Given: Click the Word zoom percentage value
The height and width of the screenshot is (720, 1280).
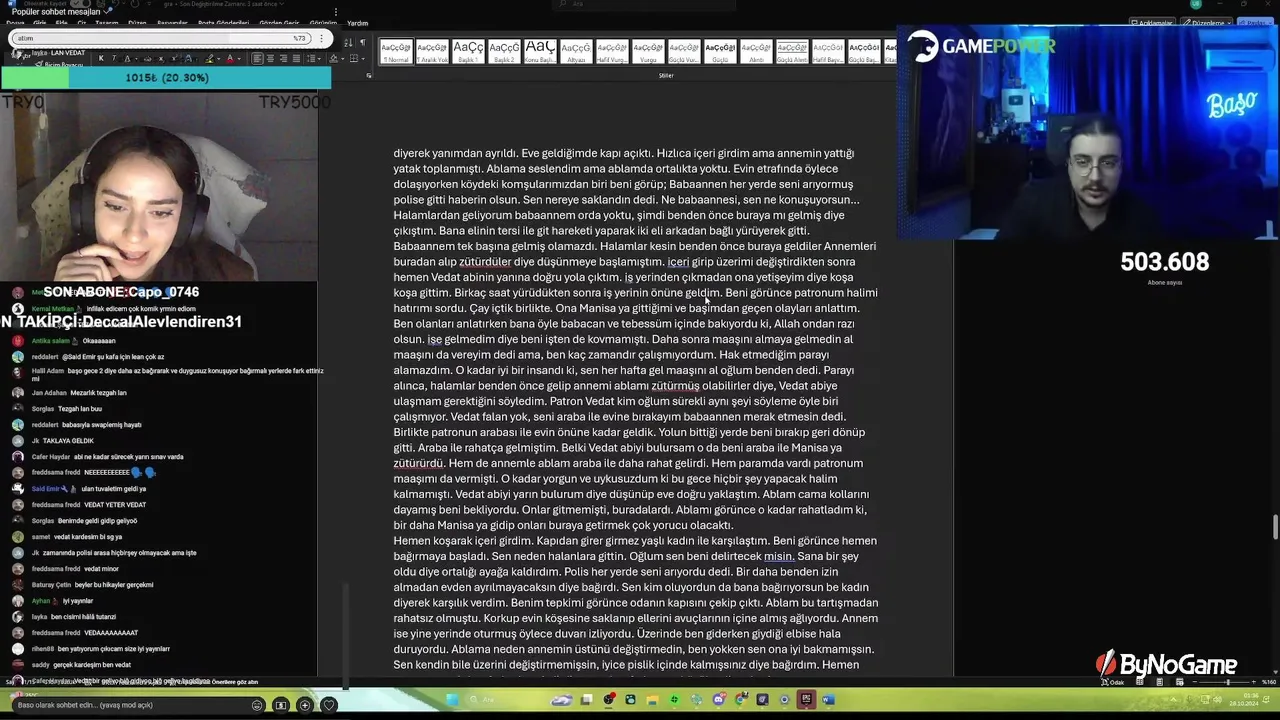Looking at the screenshot, I should click(1268, 682).
